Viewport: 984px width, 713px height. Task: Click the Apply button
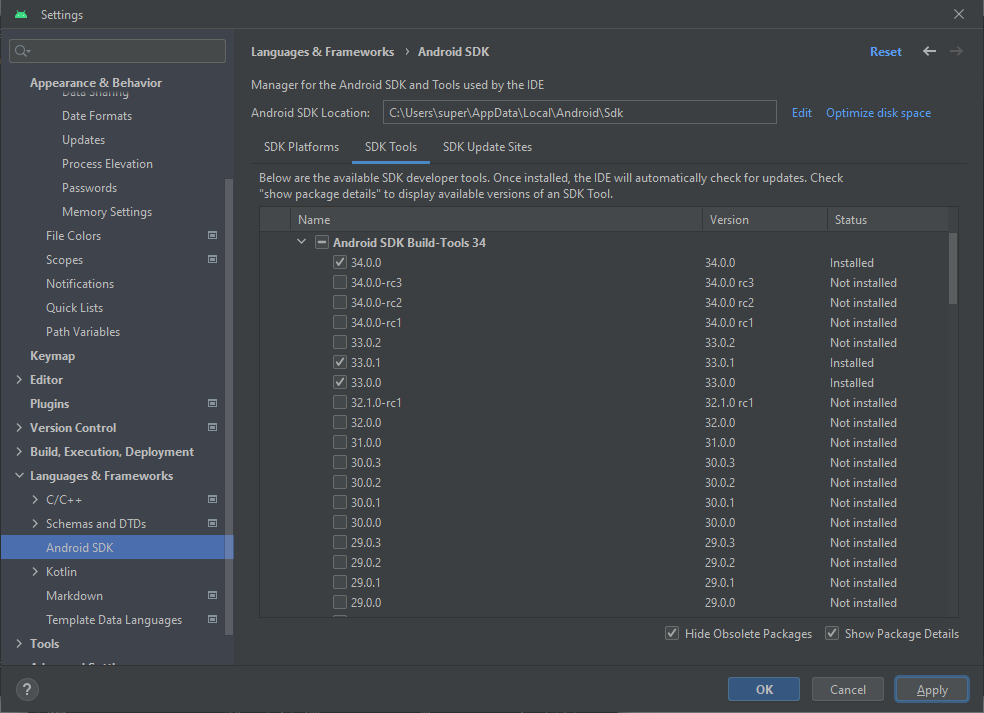coord(931,689)
